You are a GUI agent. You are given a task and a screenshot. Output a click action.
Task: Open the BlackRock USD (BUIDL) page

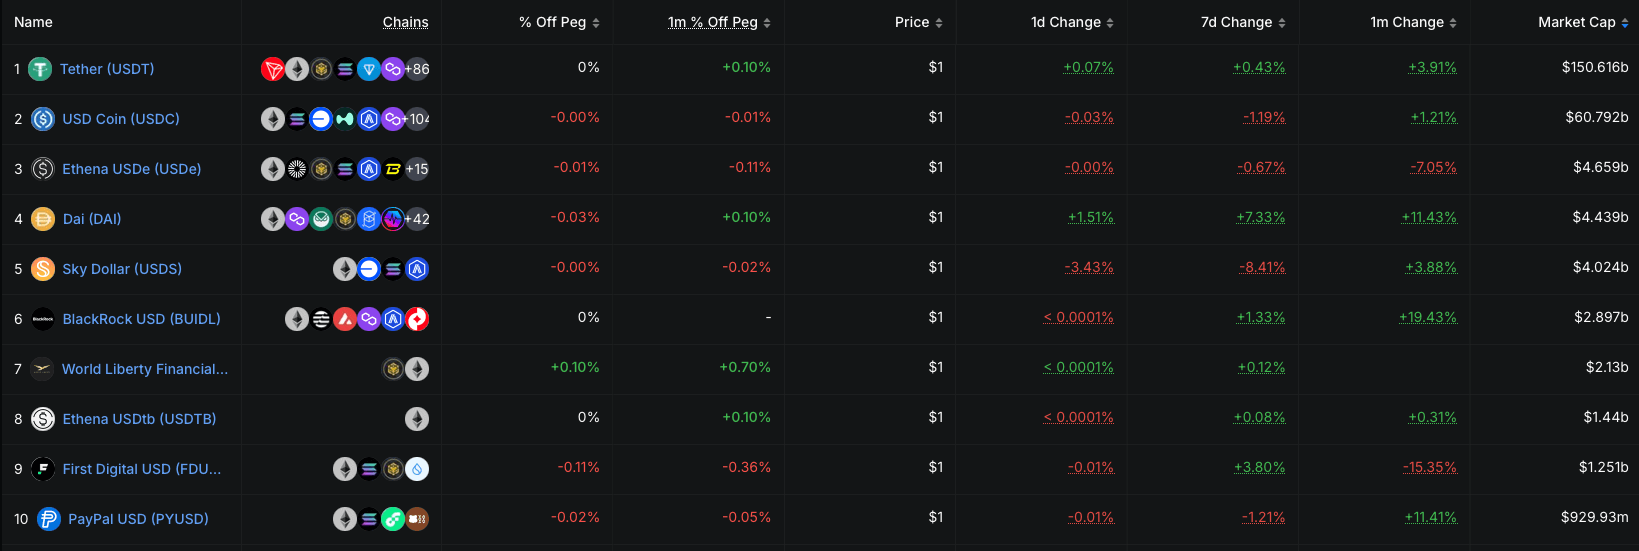click(x=141, y=319)
